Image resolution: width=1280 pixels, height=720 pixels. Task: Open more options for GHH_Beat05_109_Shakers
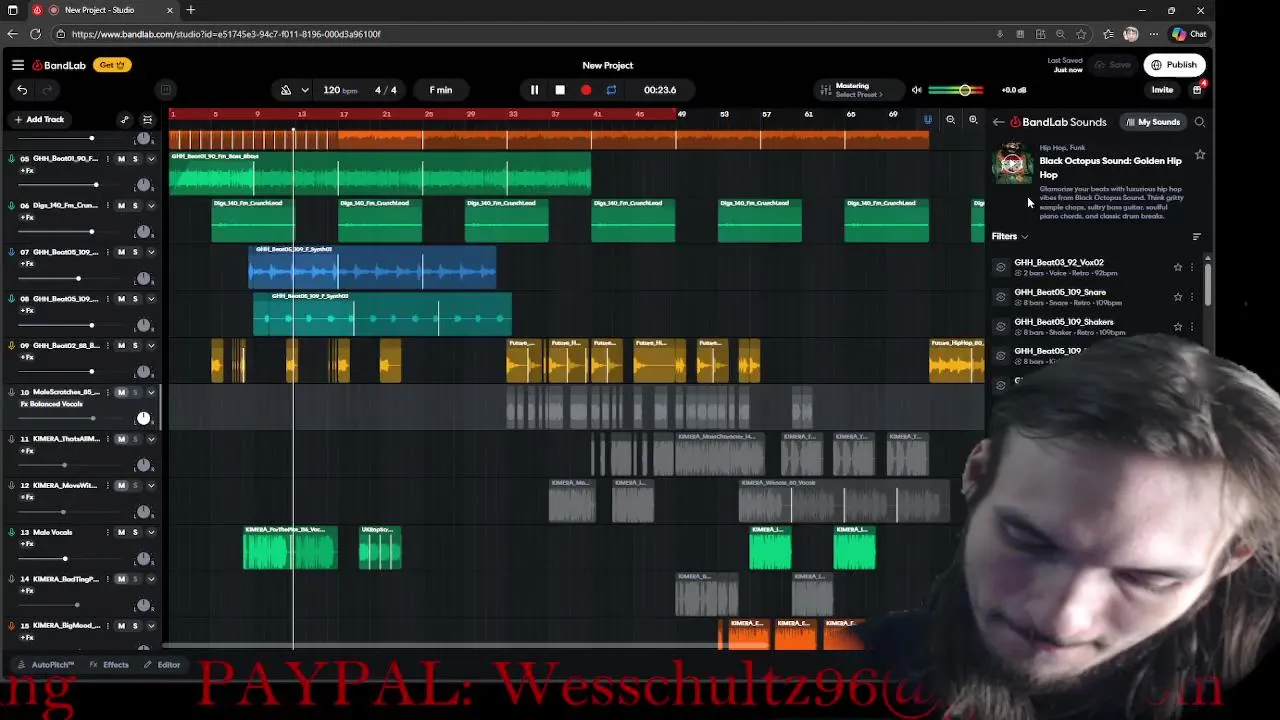pyautogui.click(x=1192, y=327)
